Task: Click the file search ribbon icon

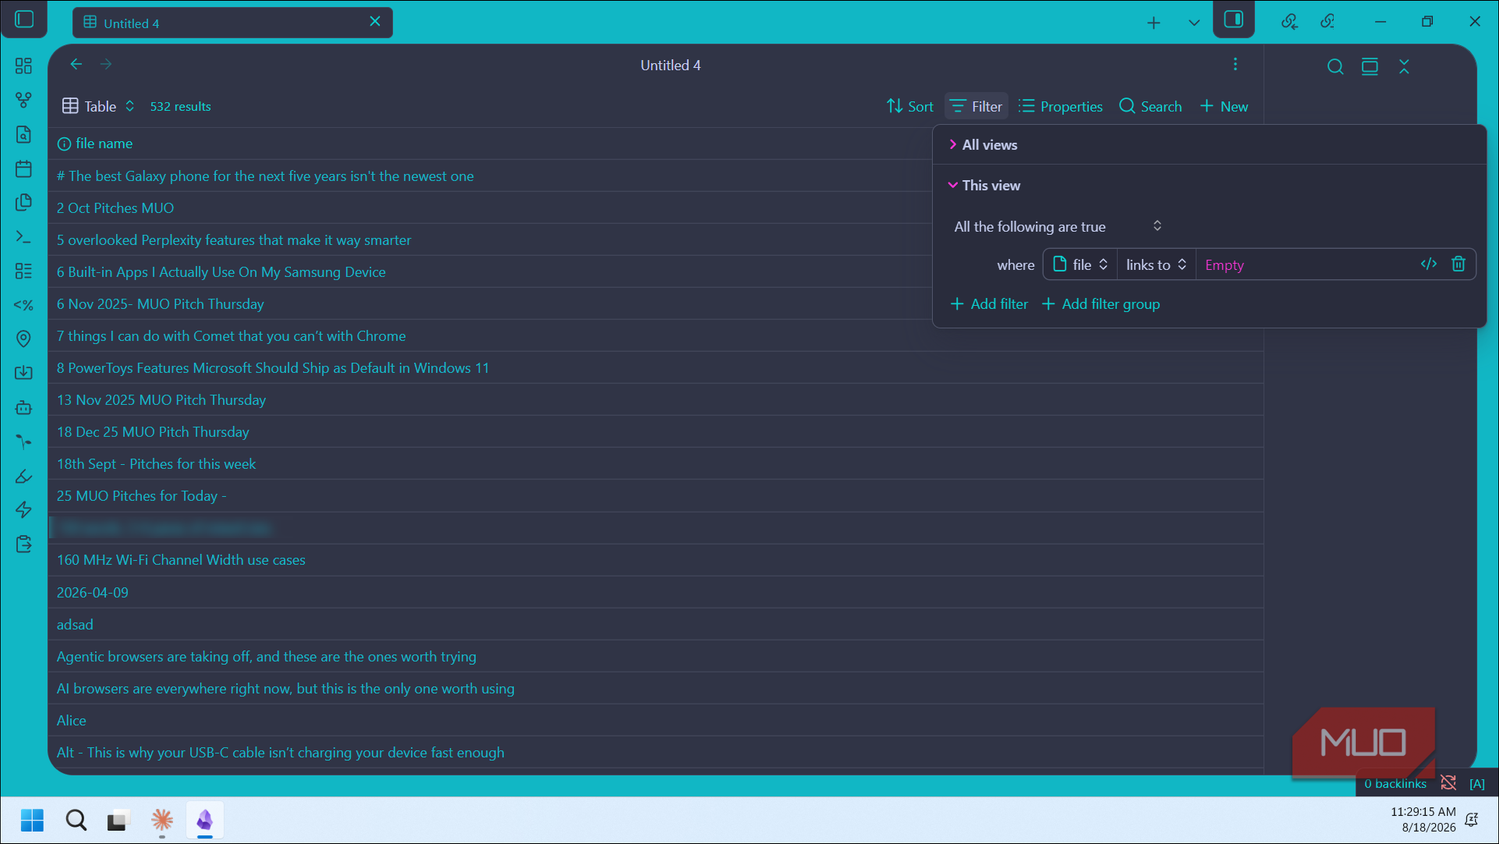Action: [24, 134]
